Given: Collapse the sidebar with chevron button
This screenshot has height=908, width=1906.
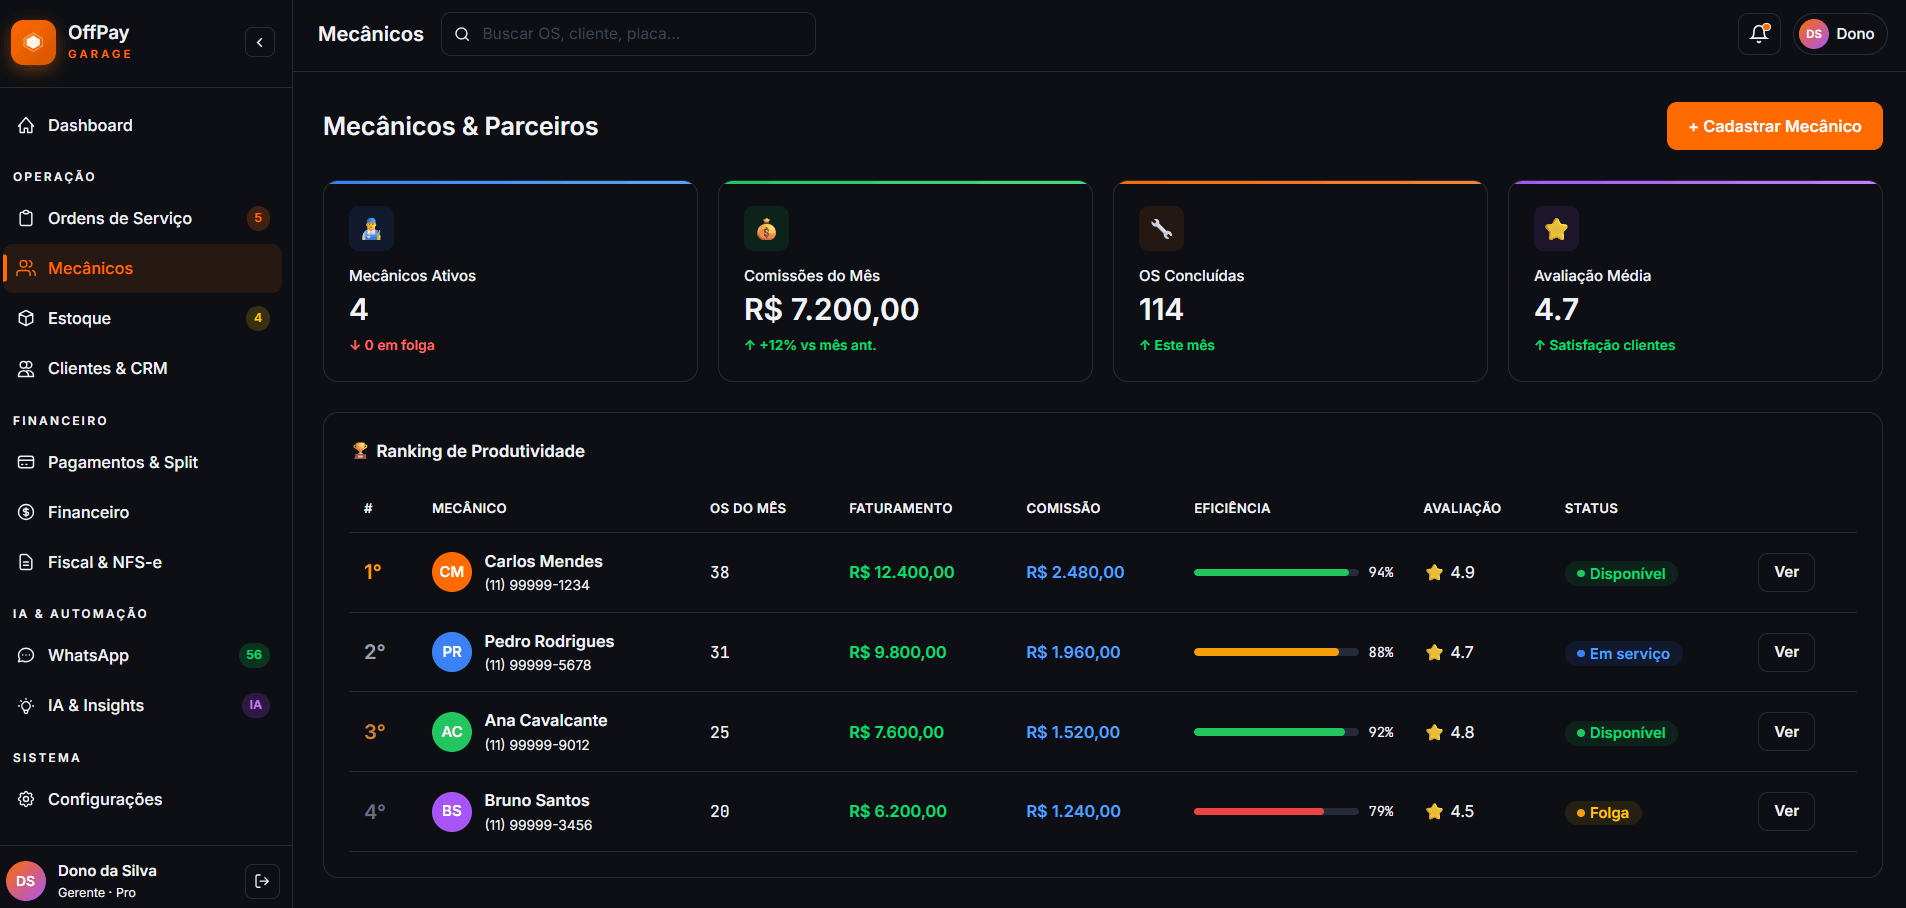Looking at the screenshot, I should coord(260,42).
